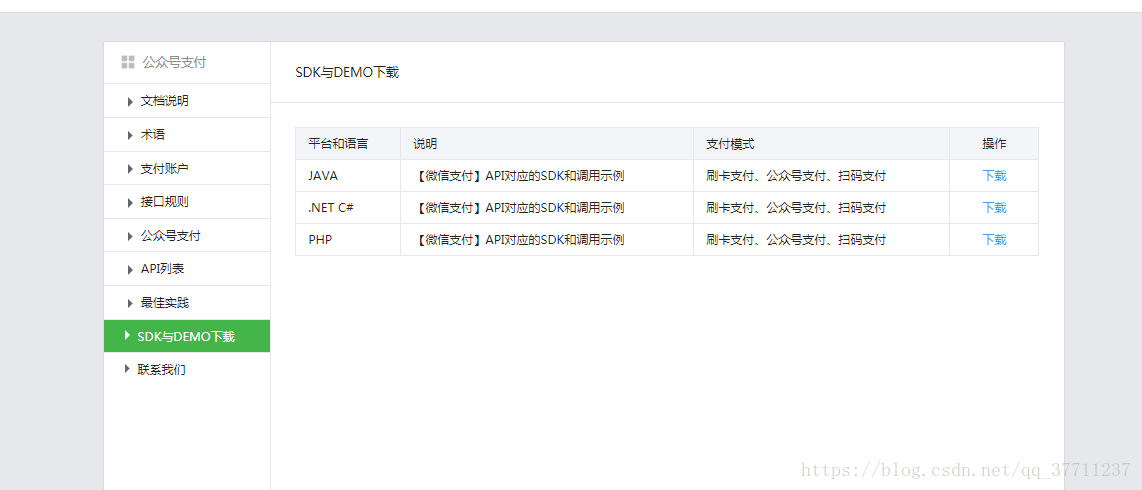
Task: Click the payment modes cell in .NET C# row
Action: point(822,208)
